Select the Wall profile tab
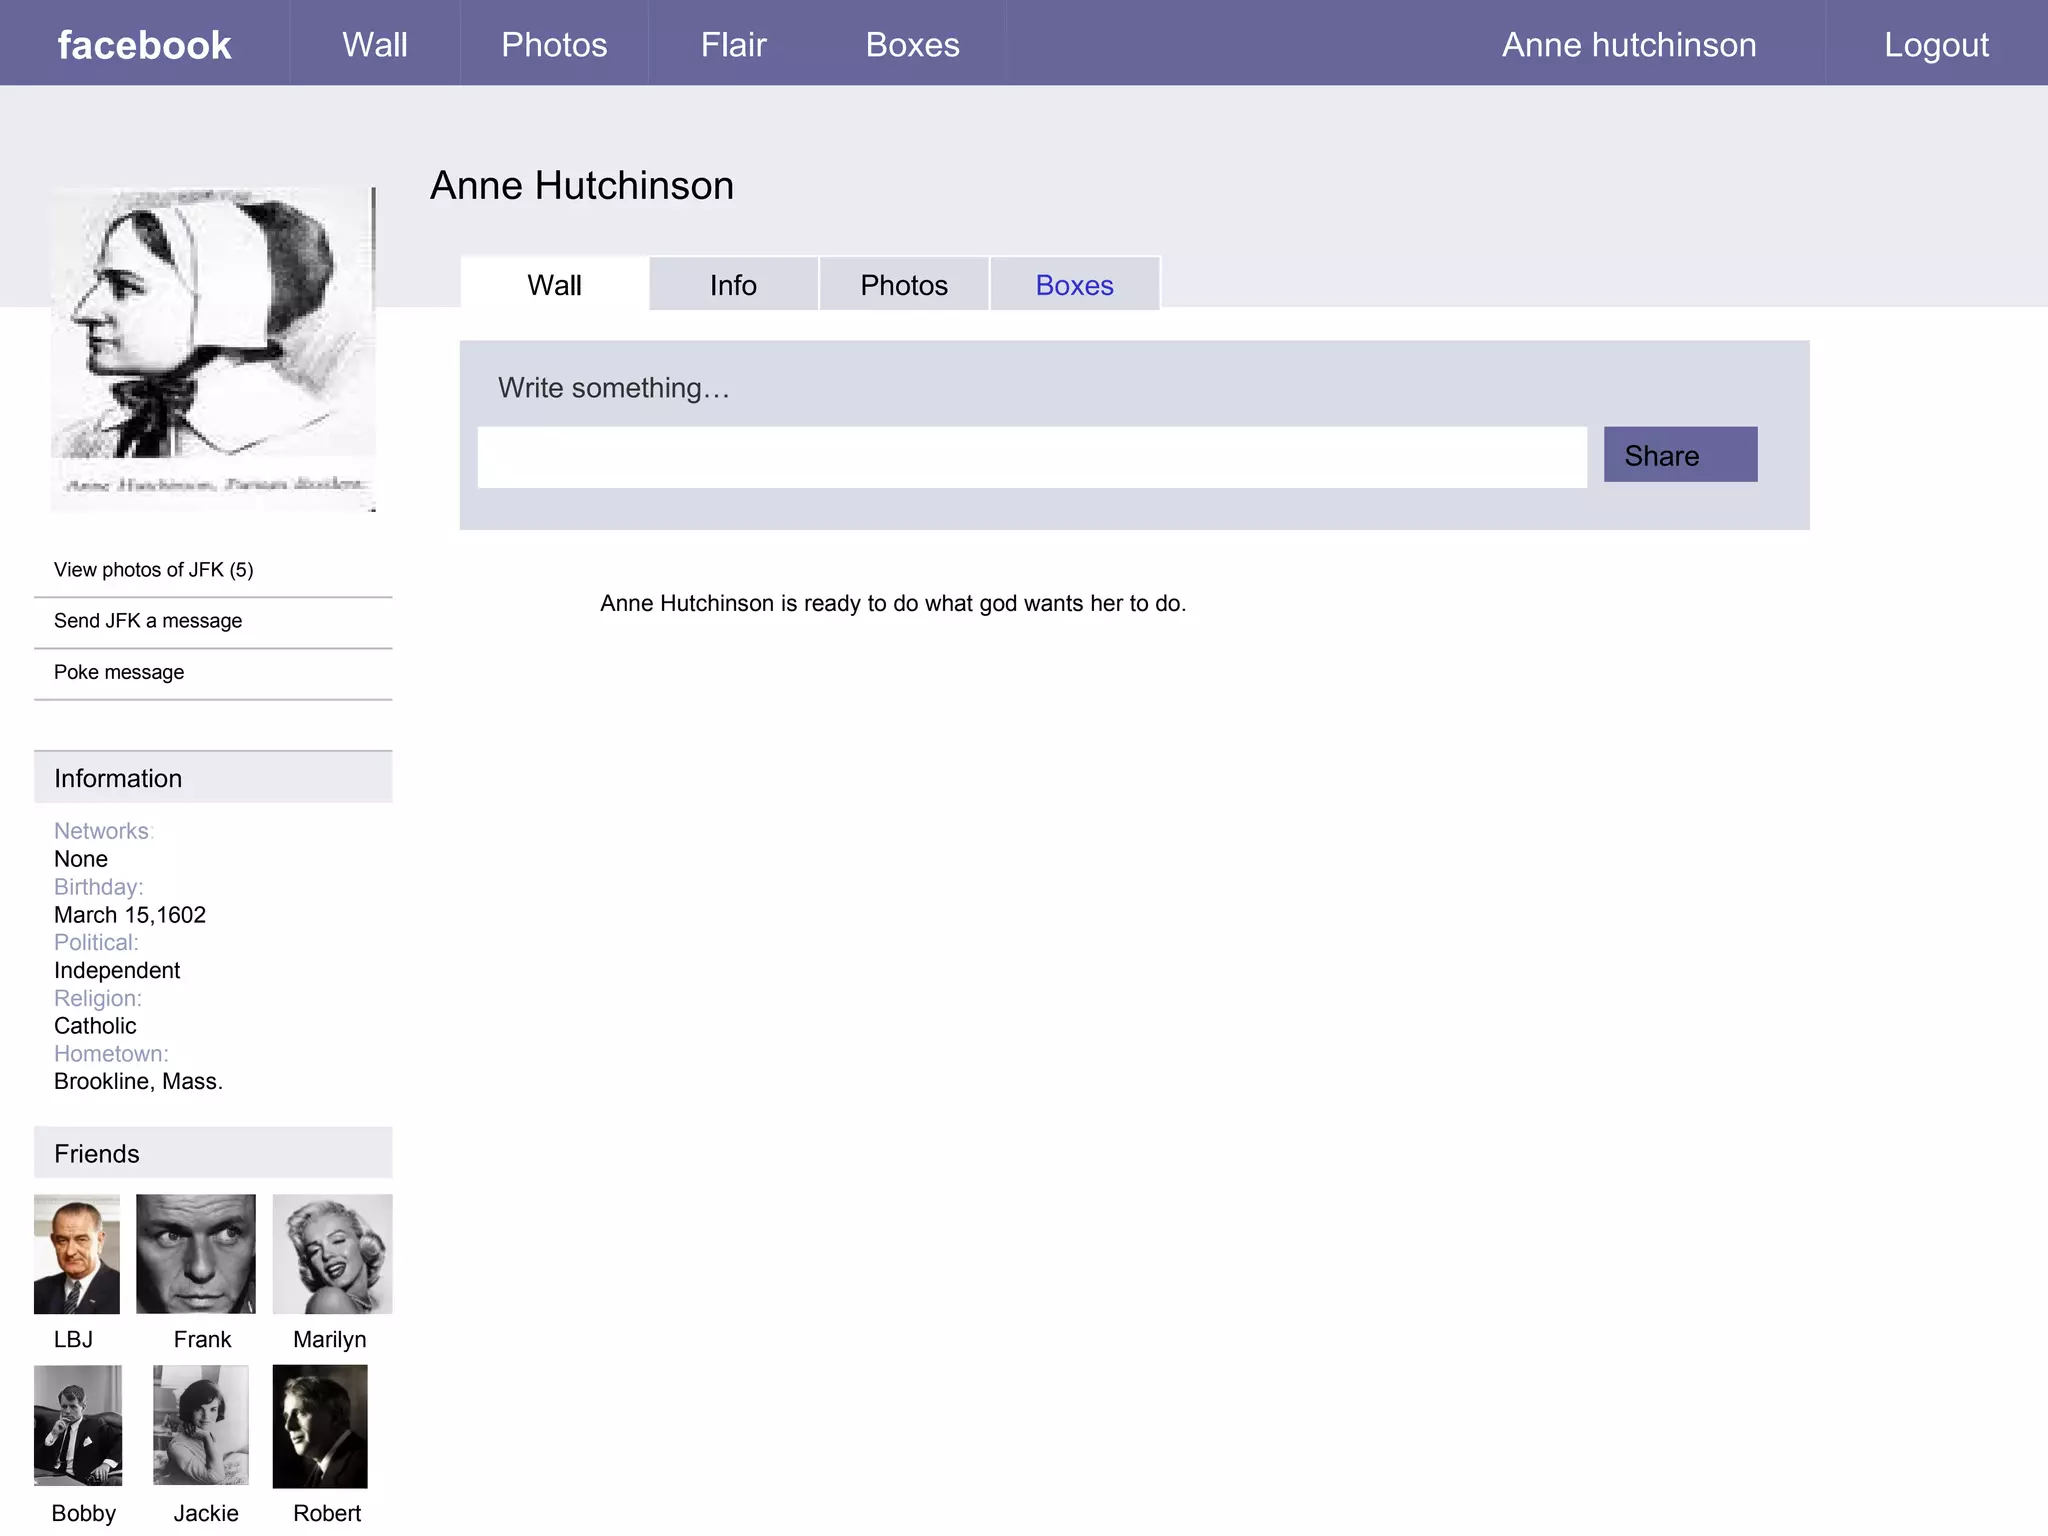This screenshot has height=1536, width=2048. 554,285
